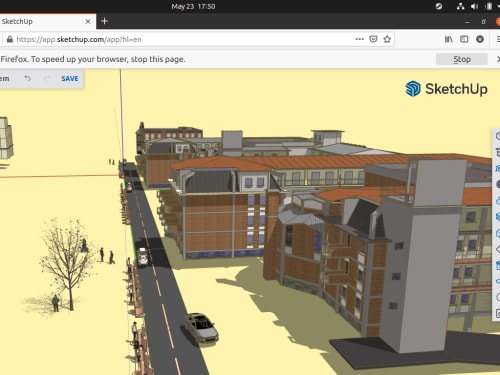Open volume control in top bar
Screen dimensions: 500x375
click(474, 6)
